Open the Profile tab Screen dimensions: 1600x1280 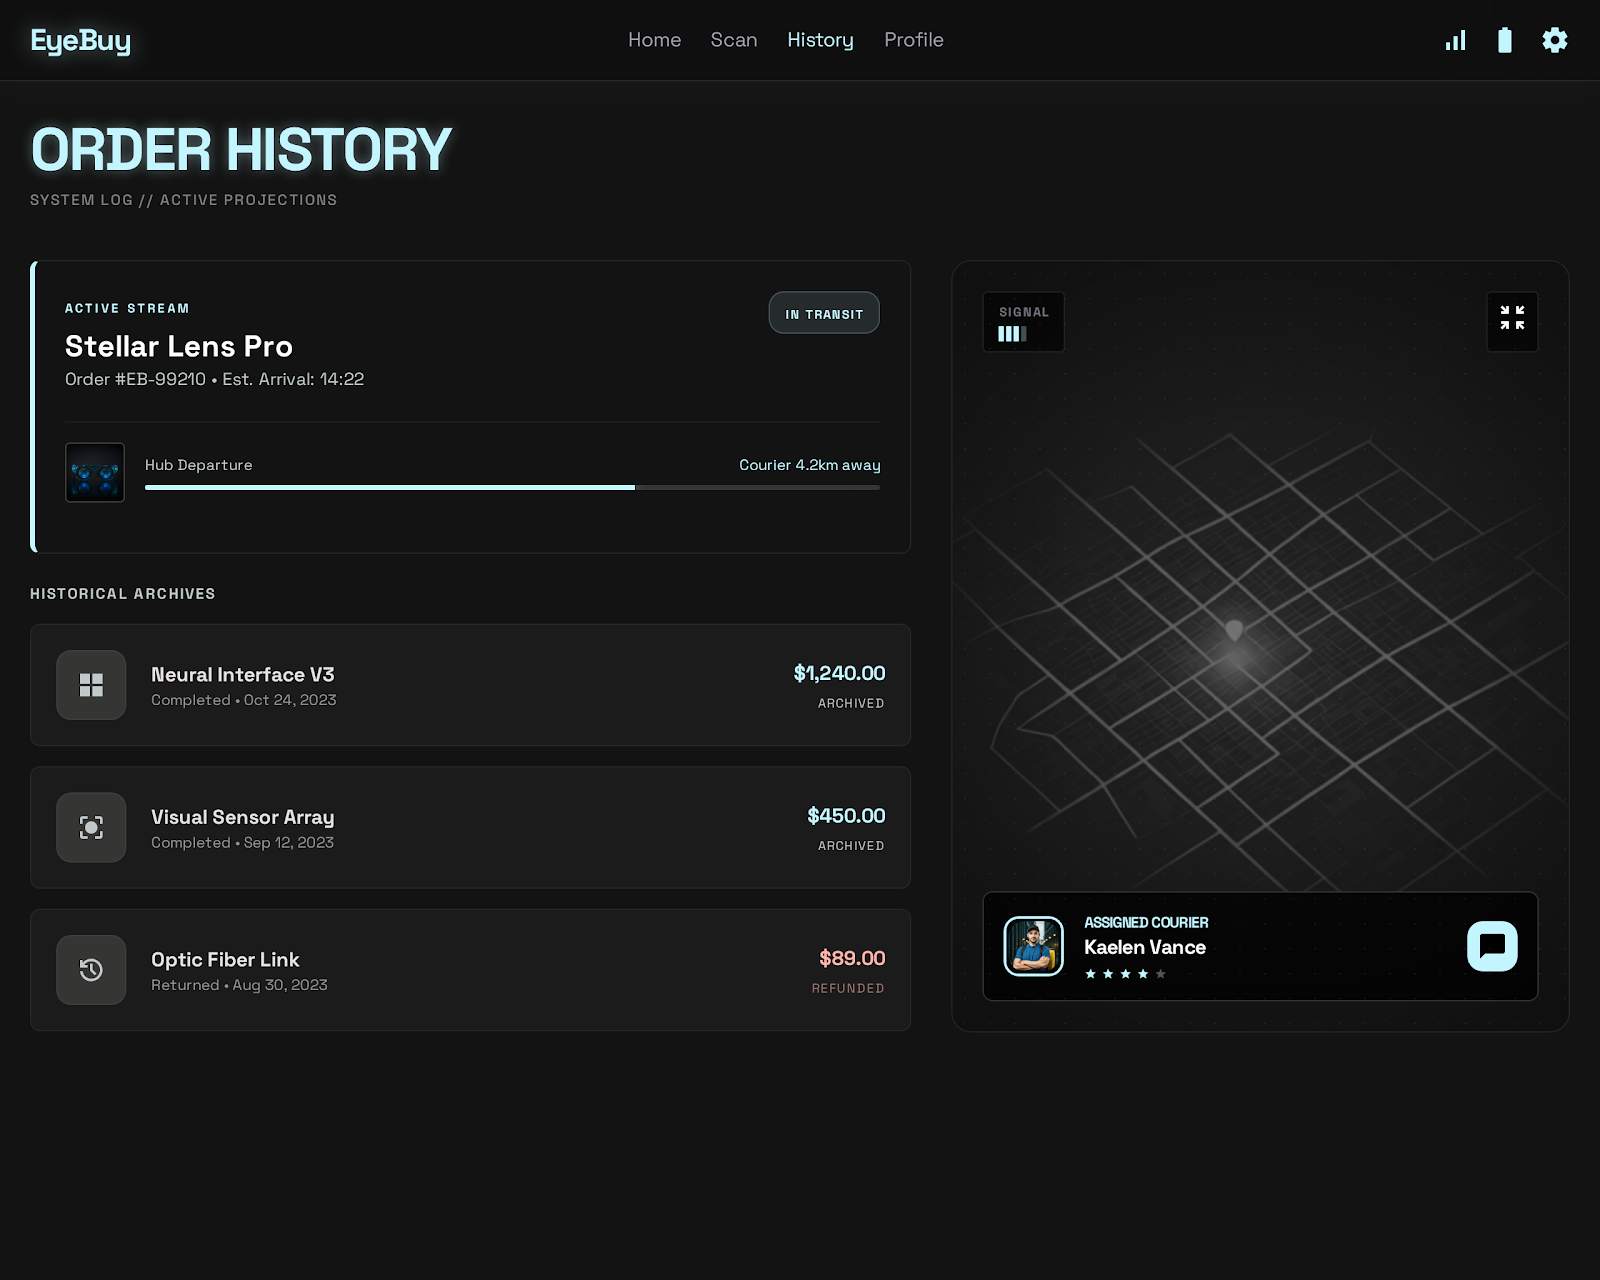(x=913, y=40)
